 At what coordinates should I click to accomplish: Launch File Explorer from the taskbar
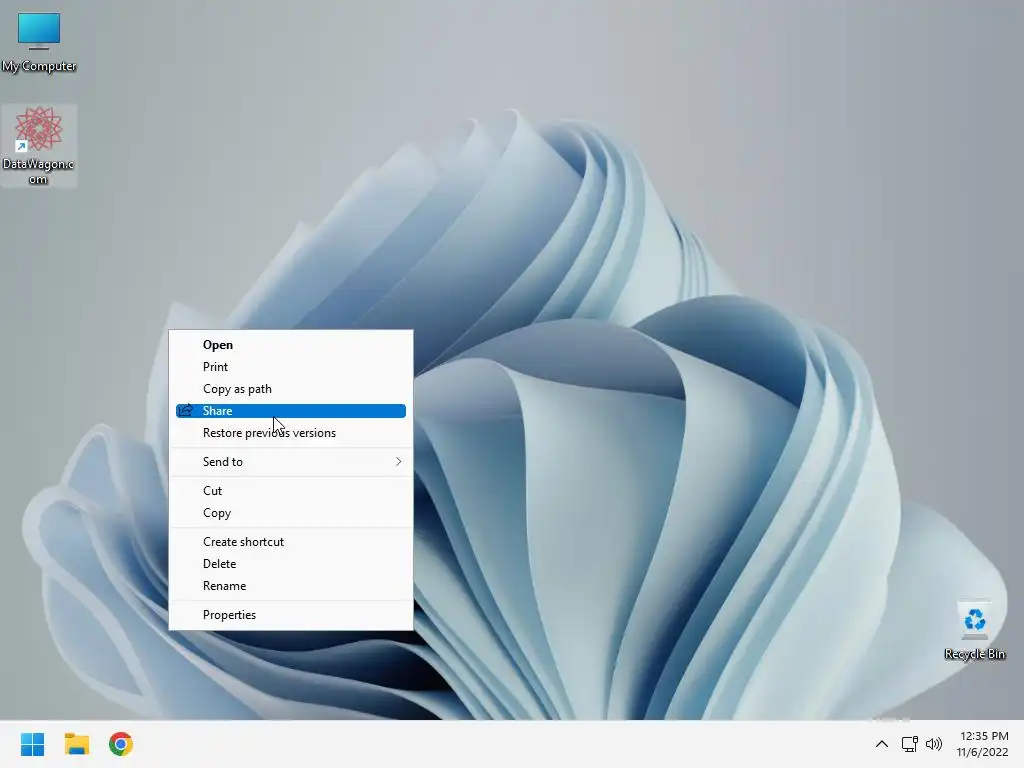coord(77,744)
